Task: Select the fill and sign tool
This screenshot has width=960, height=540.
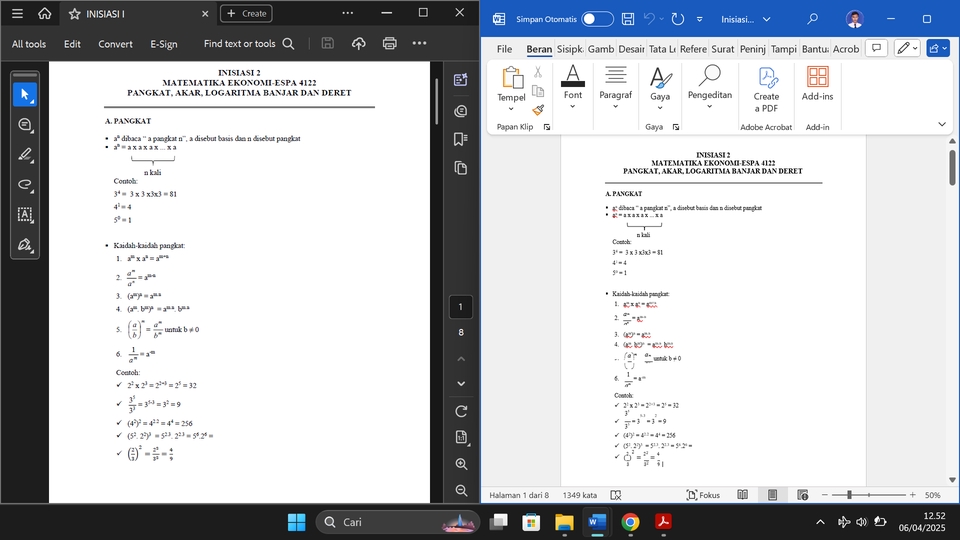Action: 25,245
